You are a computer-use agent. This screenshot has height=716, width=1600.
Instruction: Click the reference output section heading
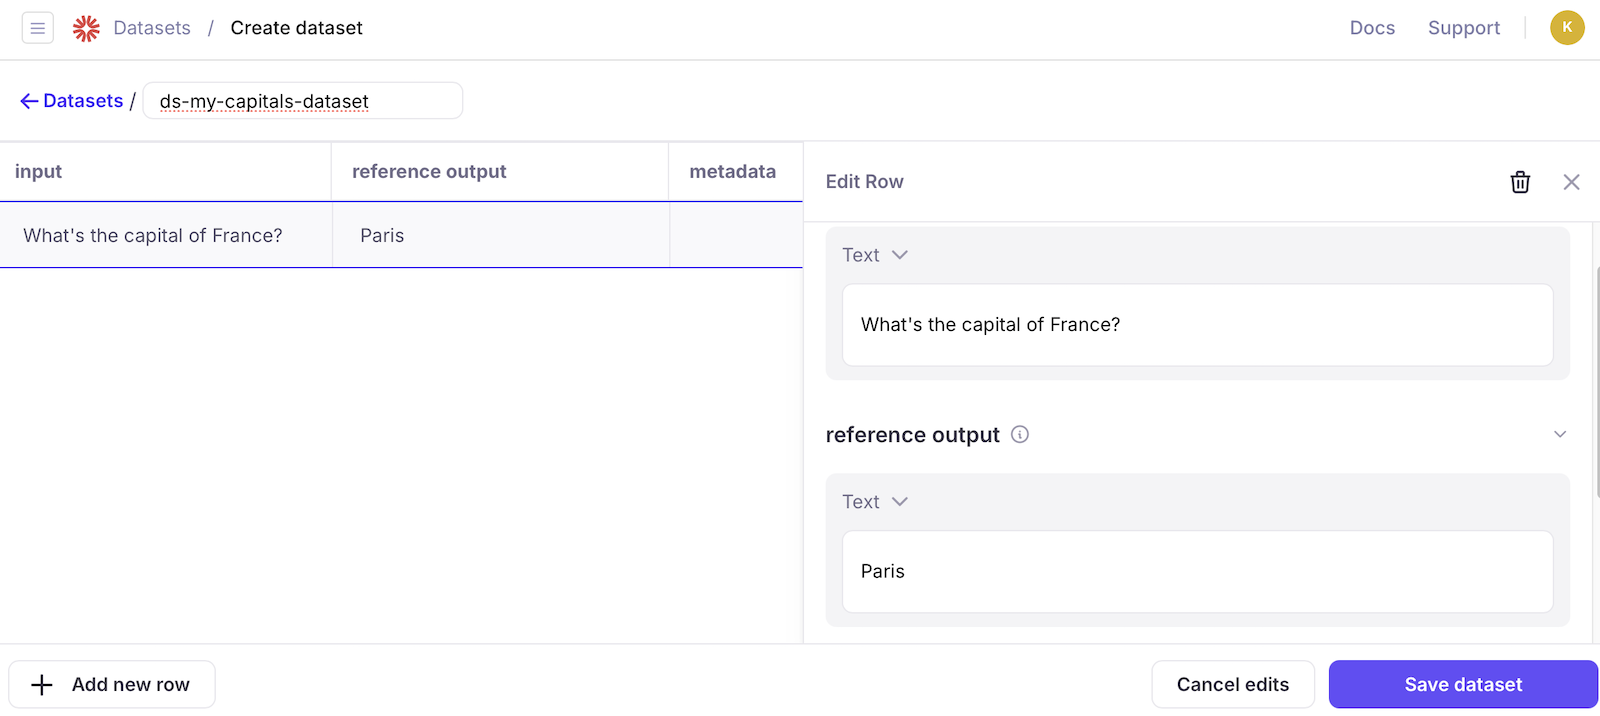tap(912, 435)
